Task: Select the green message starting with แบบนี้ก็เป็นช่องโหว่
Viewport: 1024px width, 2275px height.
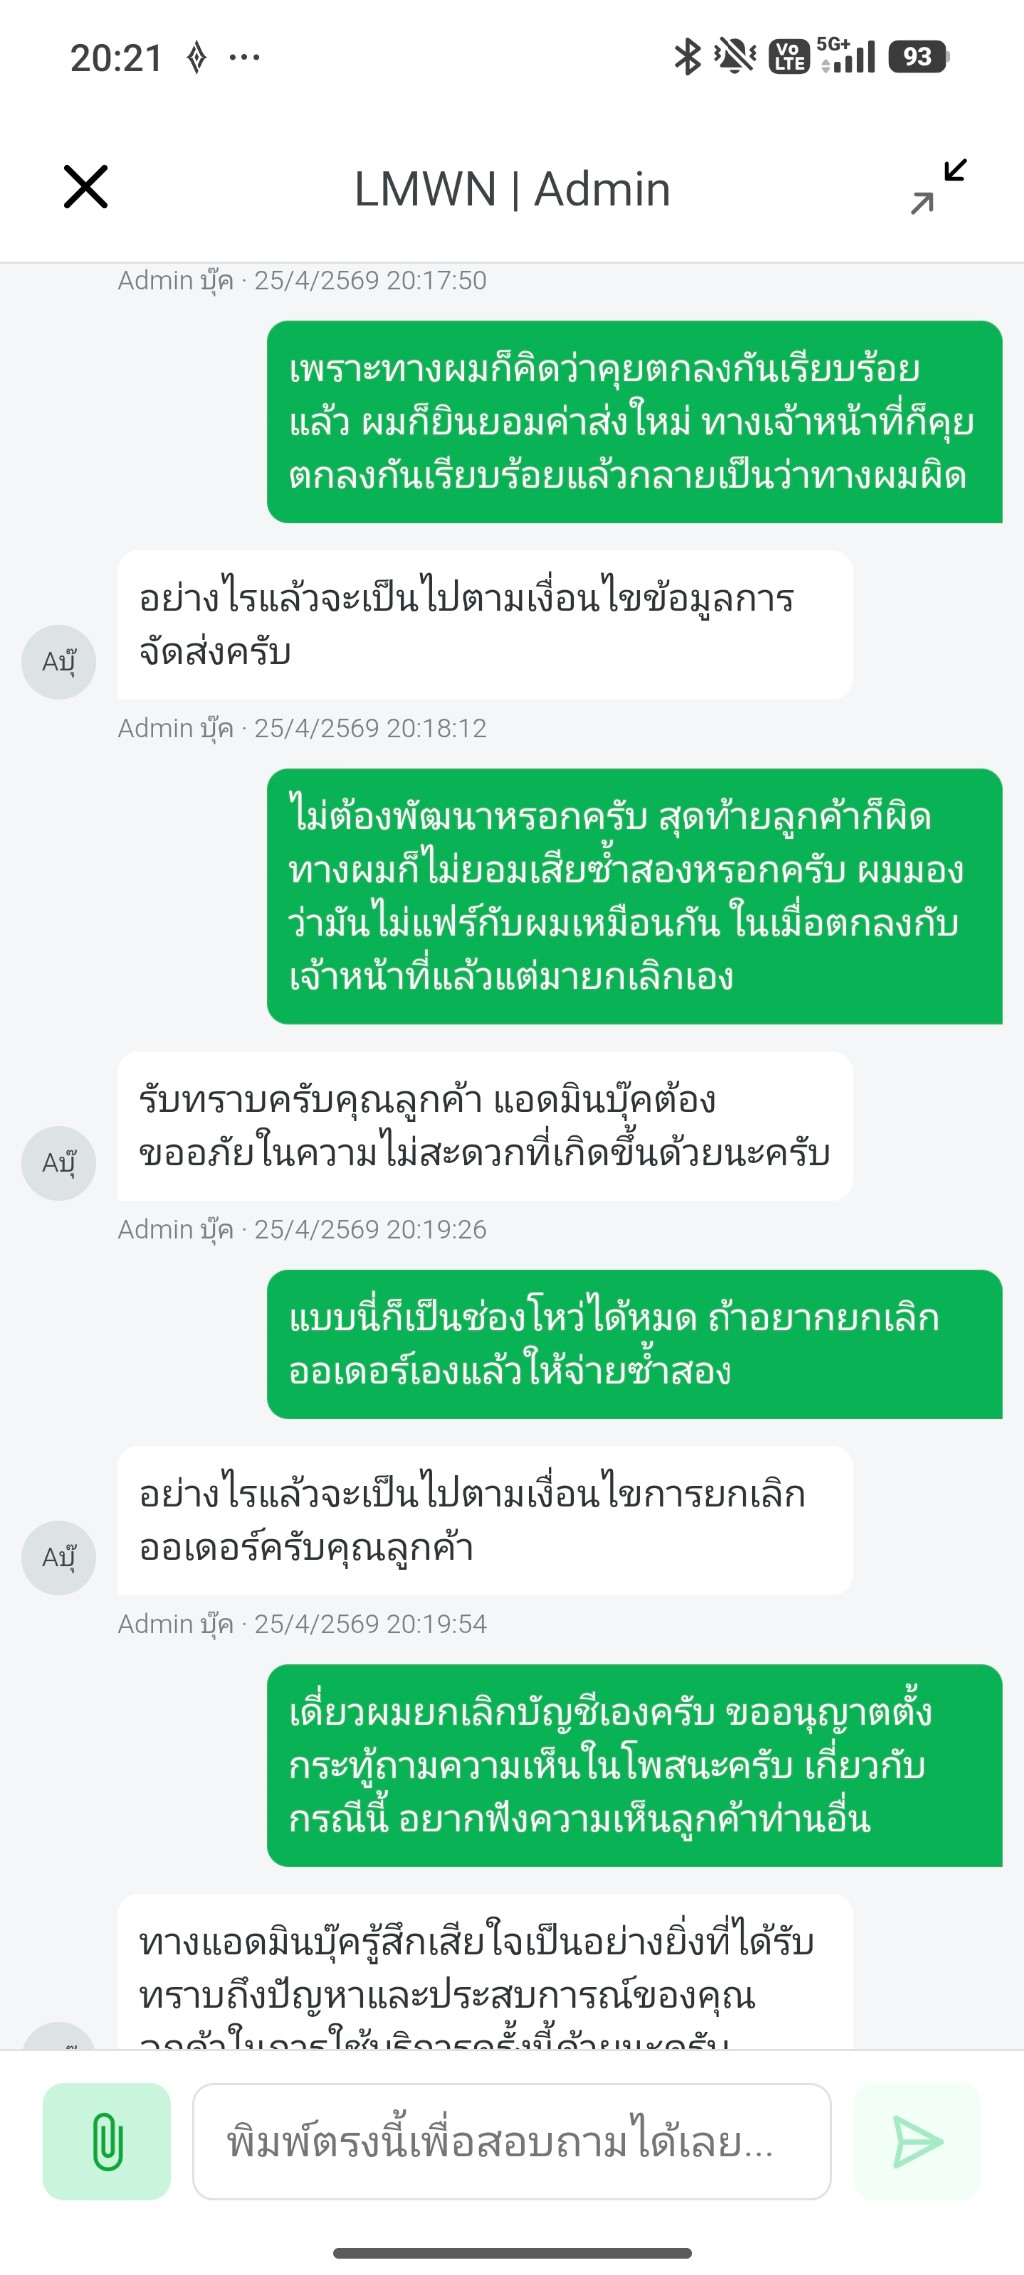Action: [x=634, y=1344]
